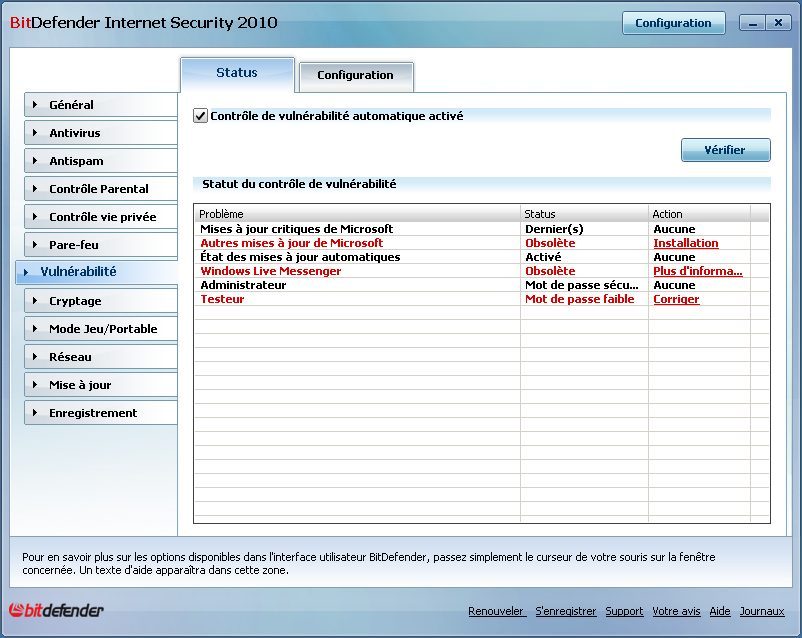Screen dimensions: 802x638
Task: Select the Windows Live Messenger row
Action: (x=481, y=271)
